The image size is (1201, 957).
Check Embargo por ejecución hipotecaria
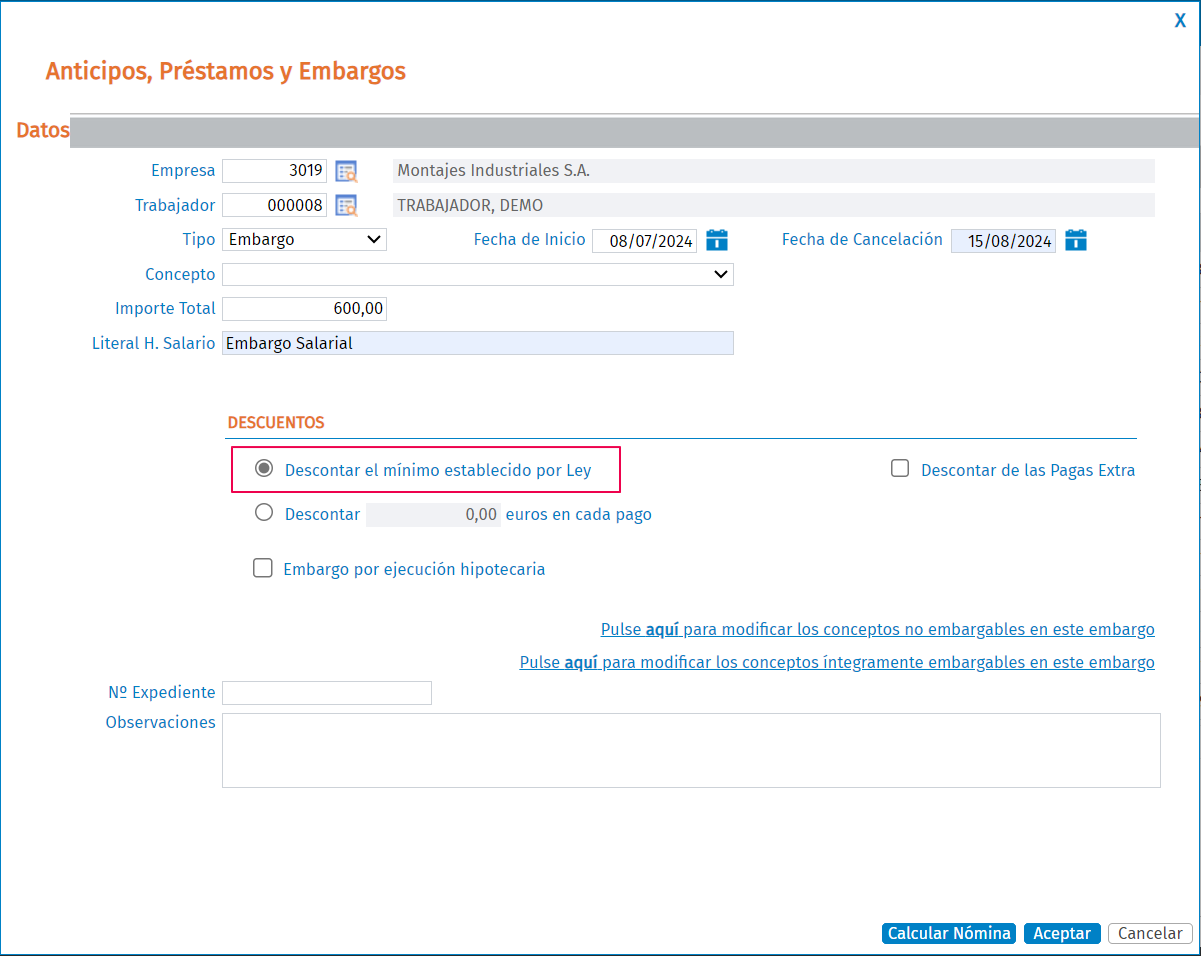pyautogui.click(x=263, y=568)
